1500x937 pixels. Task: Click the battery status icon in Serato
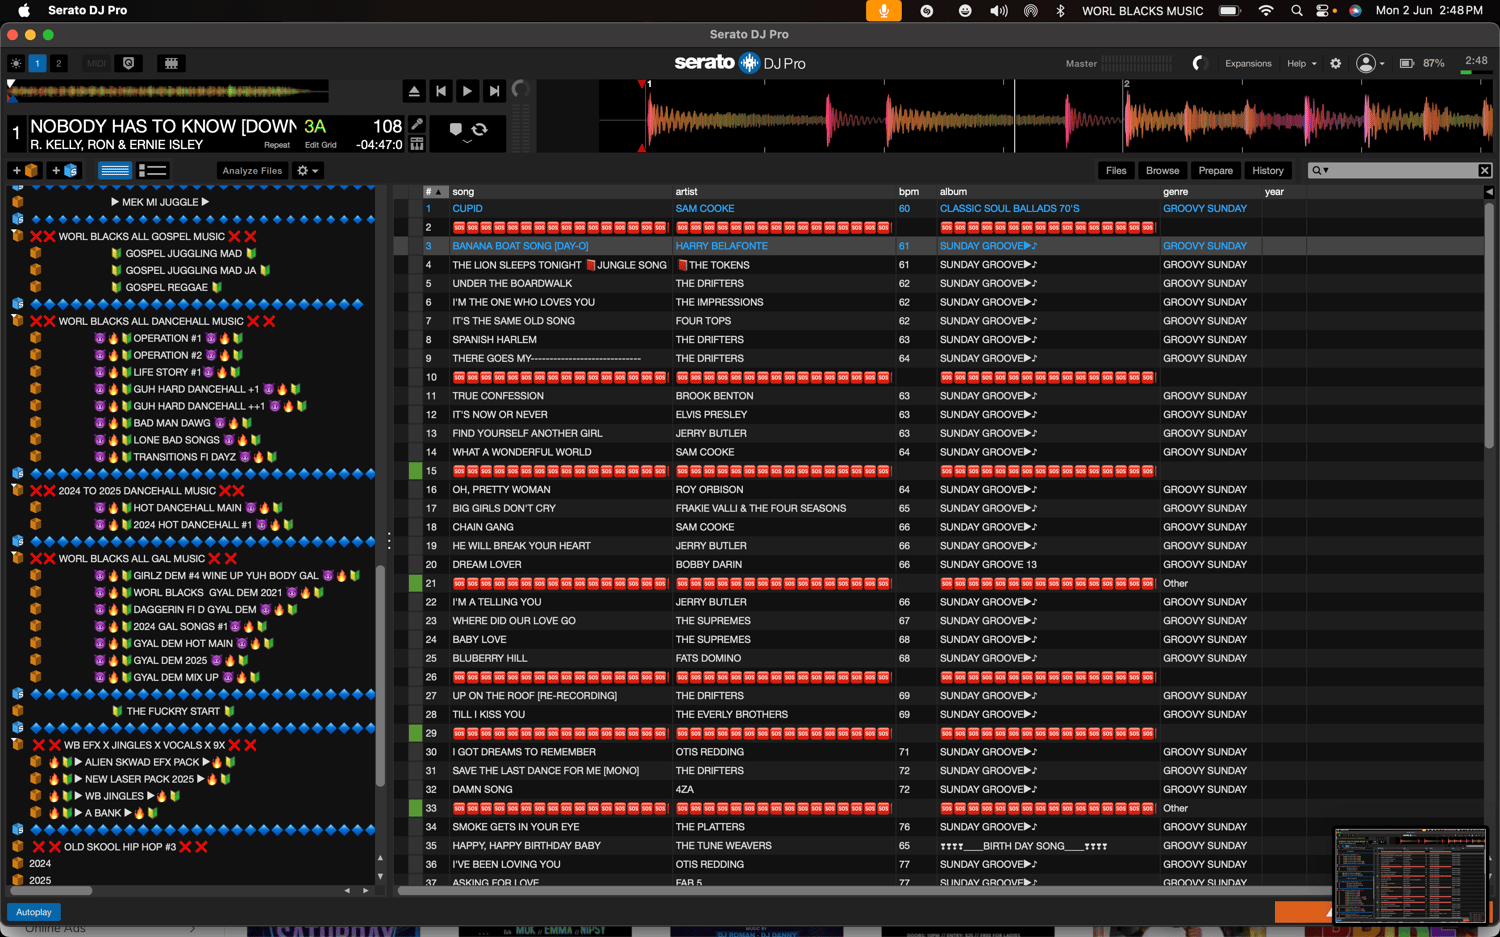pos(1407,63)
